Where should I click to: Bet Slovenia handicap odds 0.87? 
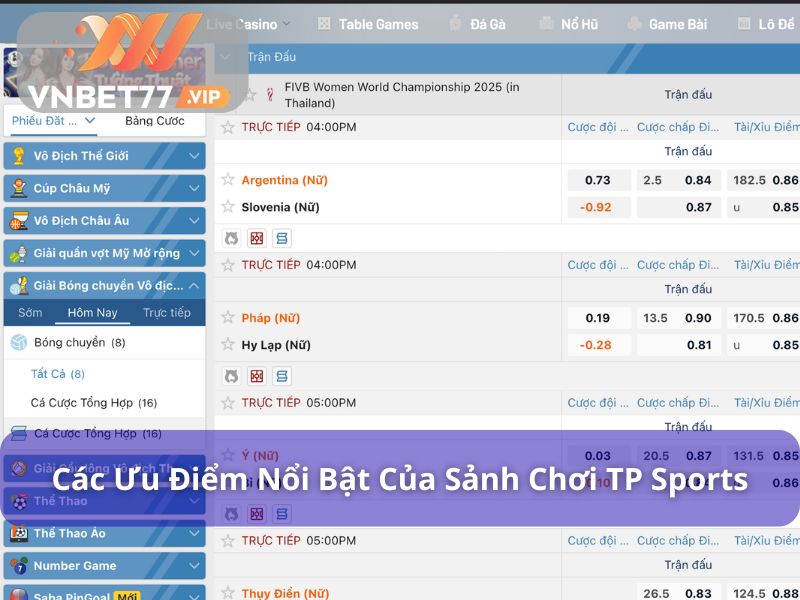point(679,207)
